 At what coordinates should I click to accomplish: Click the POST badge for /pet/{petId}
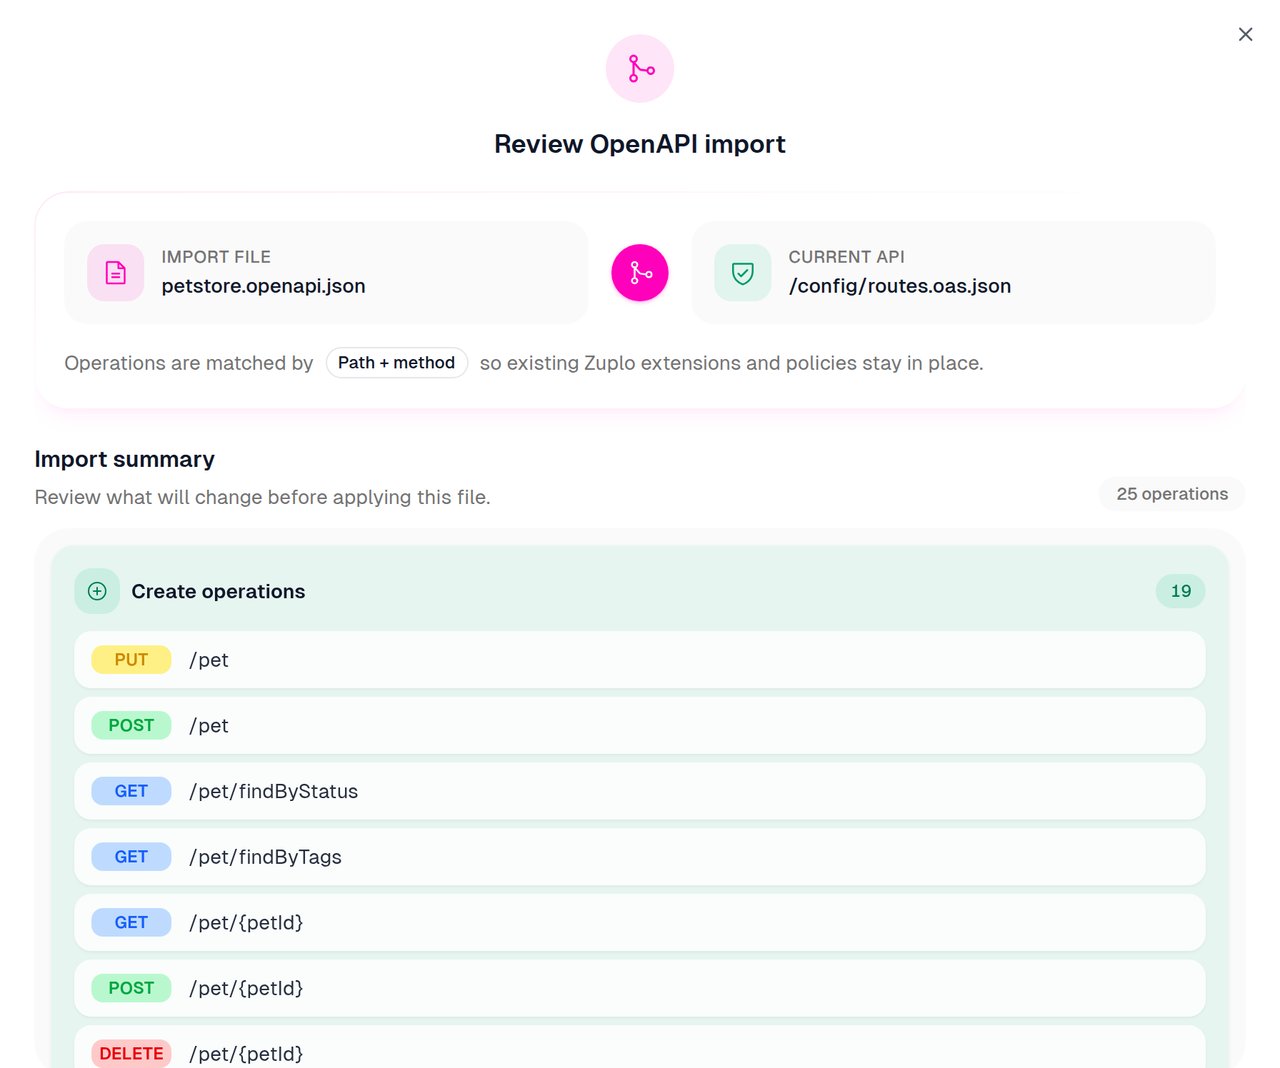click(131, 988)
